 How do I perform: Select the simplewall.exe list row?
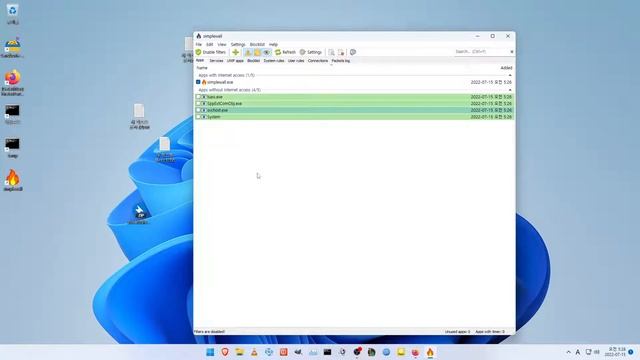(x=354, y=82)
